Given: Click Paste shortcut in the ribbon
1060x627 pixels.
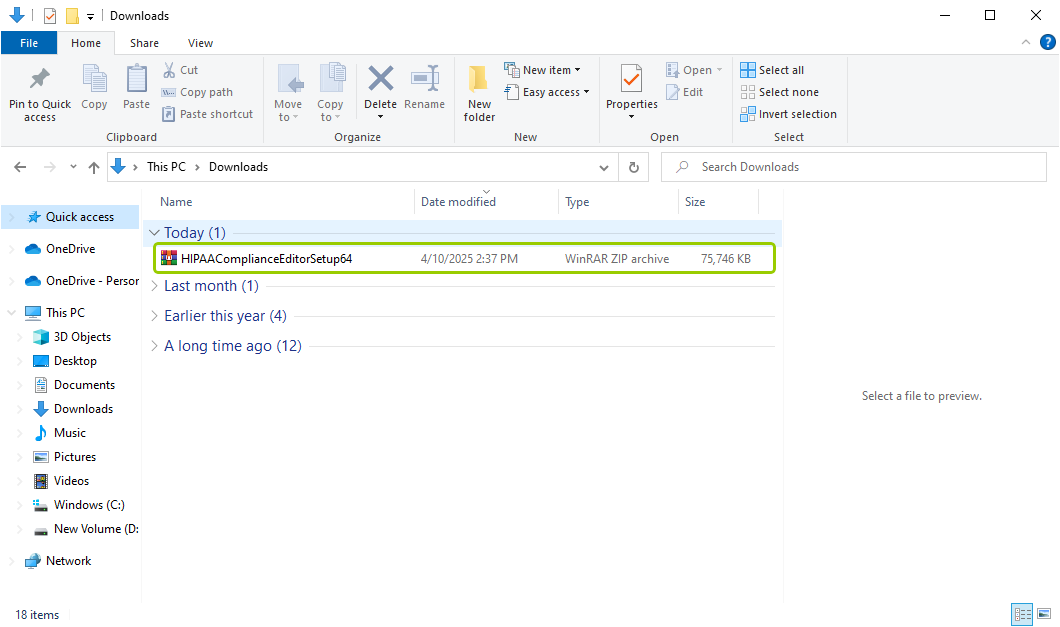Looking at the screenshot, I should pyautogui.click(x=208, y=114).
